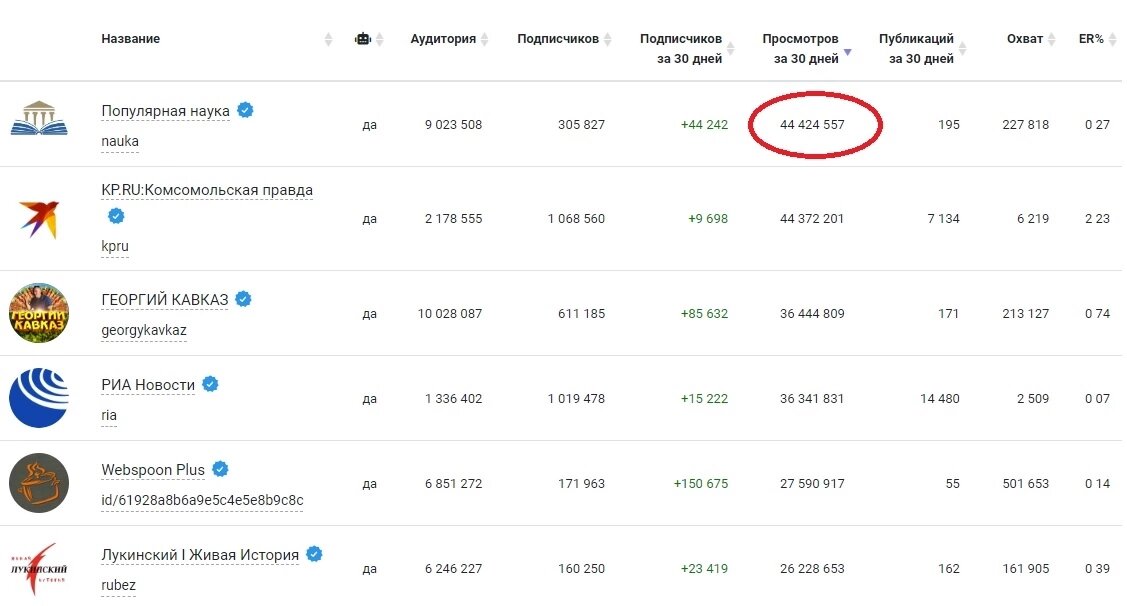Click sort arrows beside Публикаций за 30 дней
Screen dimensions: 1127x606
(961, 48)
